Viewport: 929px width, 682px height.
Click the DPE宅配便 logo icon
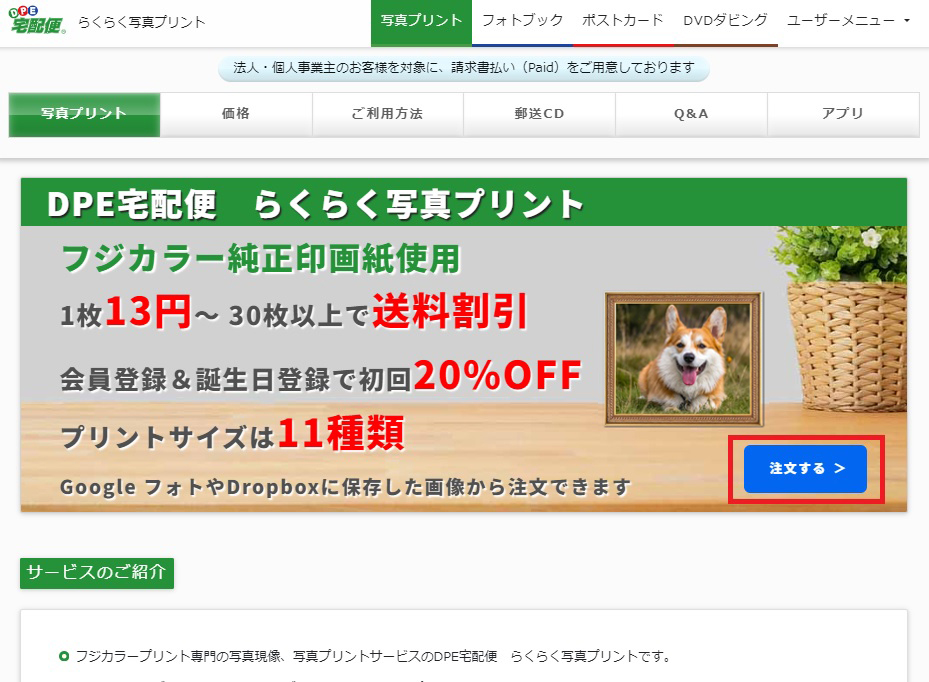(37, 20)
